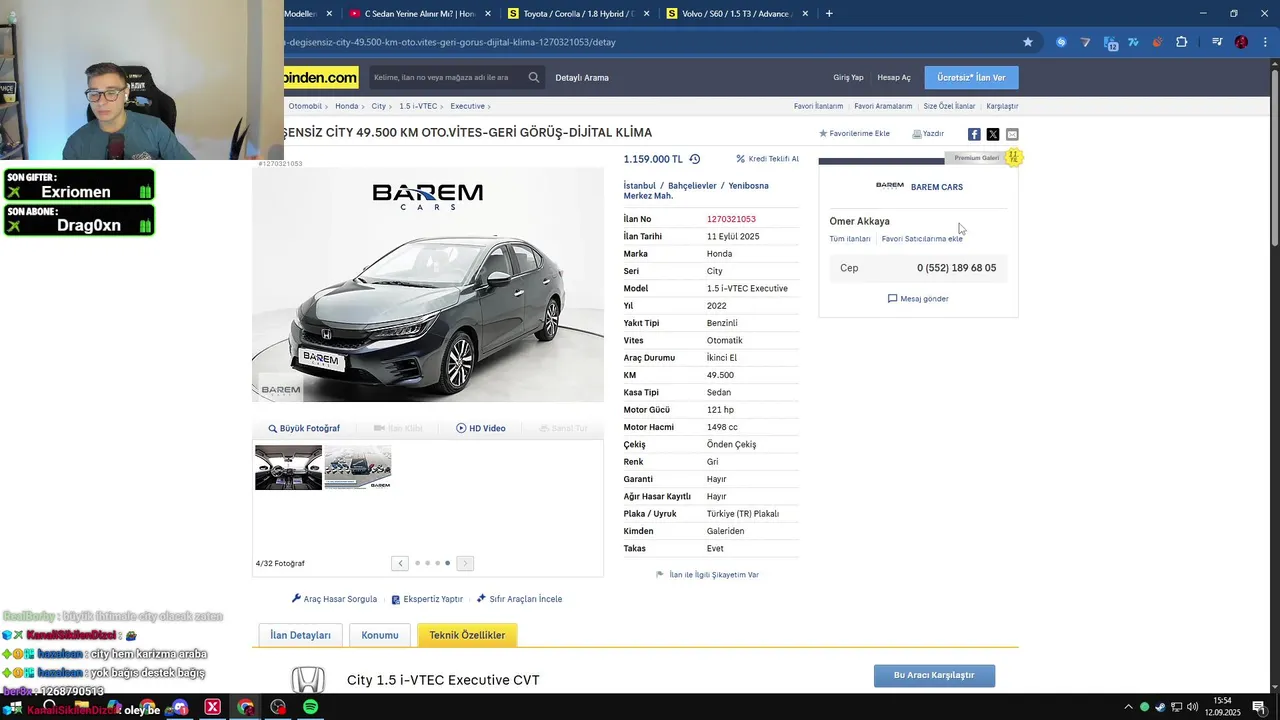Add listing via Favorilerime Ekle
Screen dimensions: 1280x720
(854, 133)
